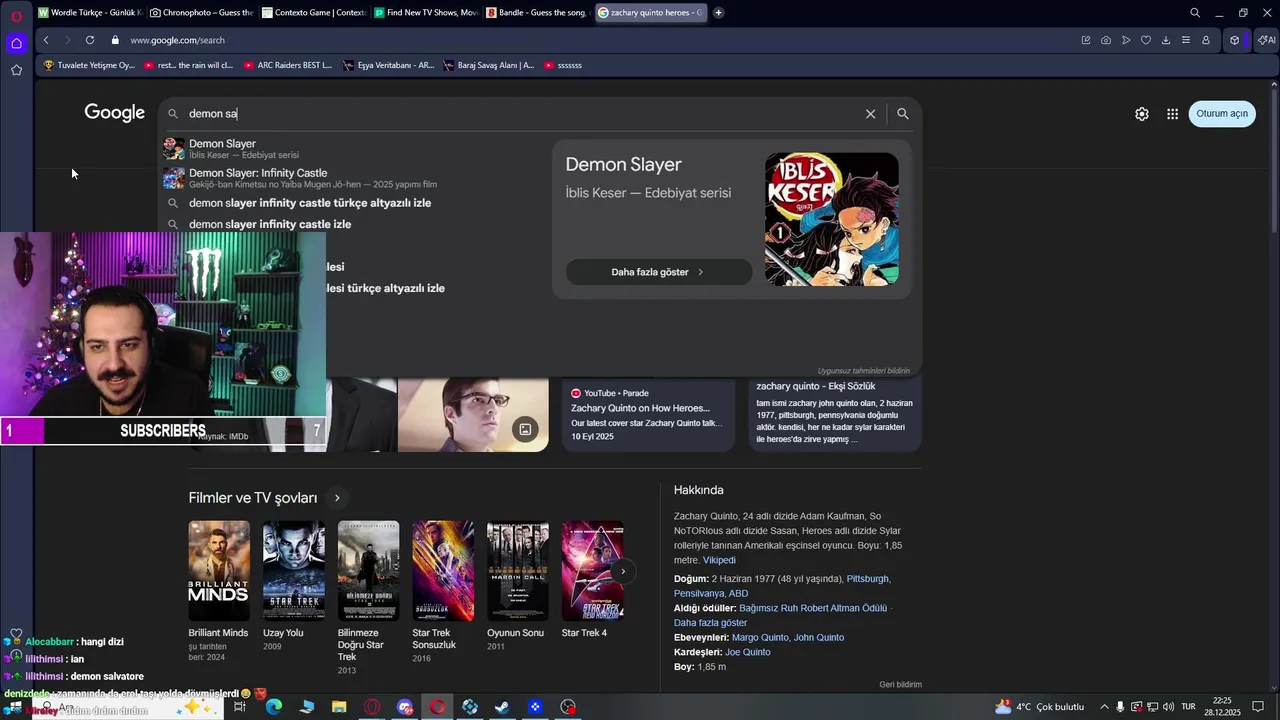Open the Pittsburgh birthplace link
This screenshot has width=1280, height=720.
pyautogui.click(x=868, y=579)
